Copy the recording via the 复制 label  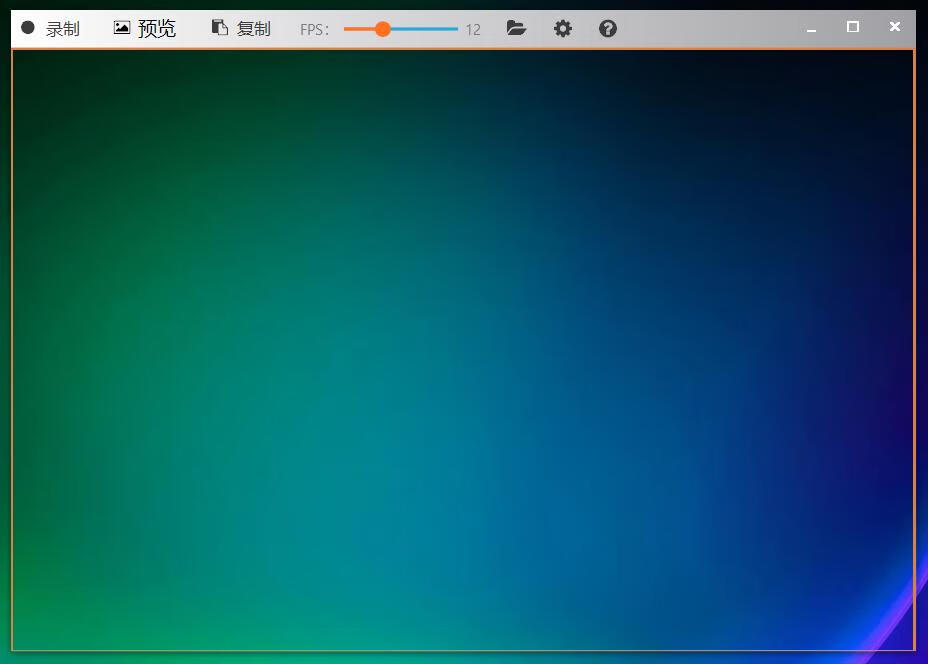pyautogui.click(x=253, y=29)
